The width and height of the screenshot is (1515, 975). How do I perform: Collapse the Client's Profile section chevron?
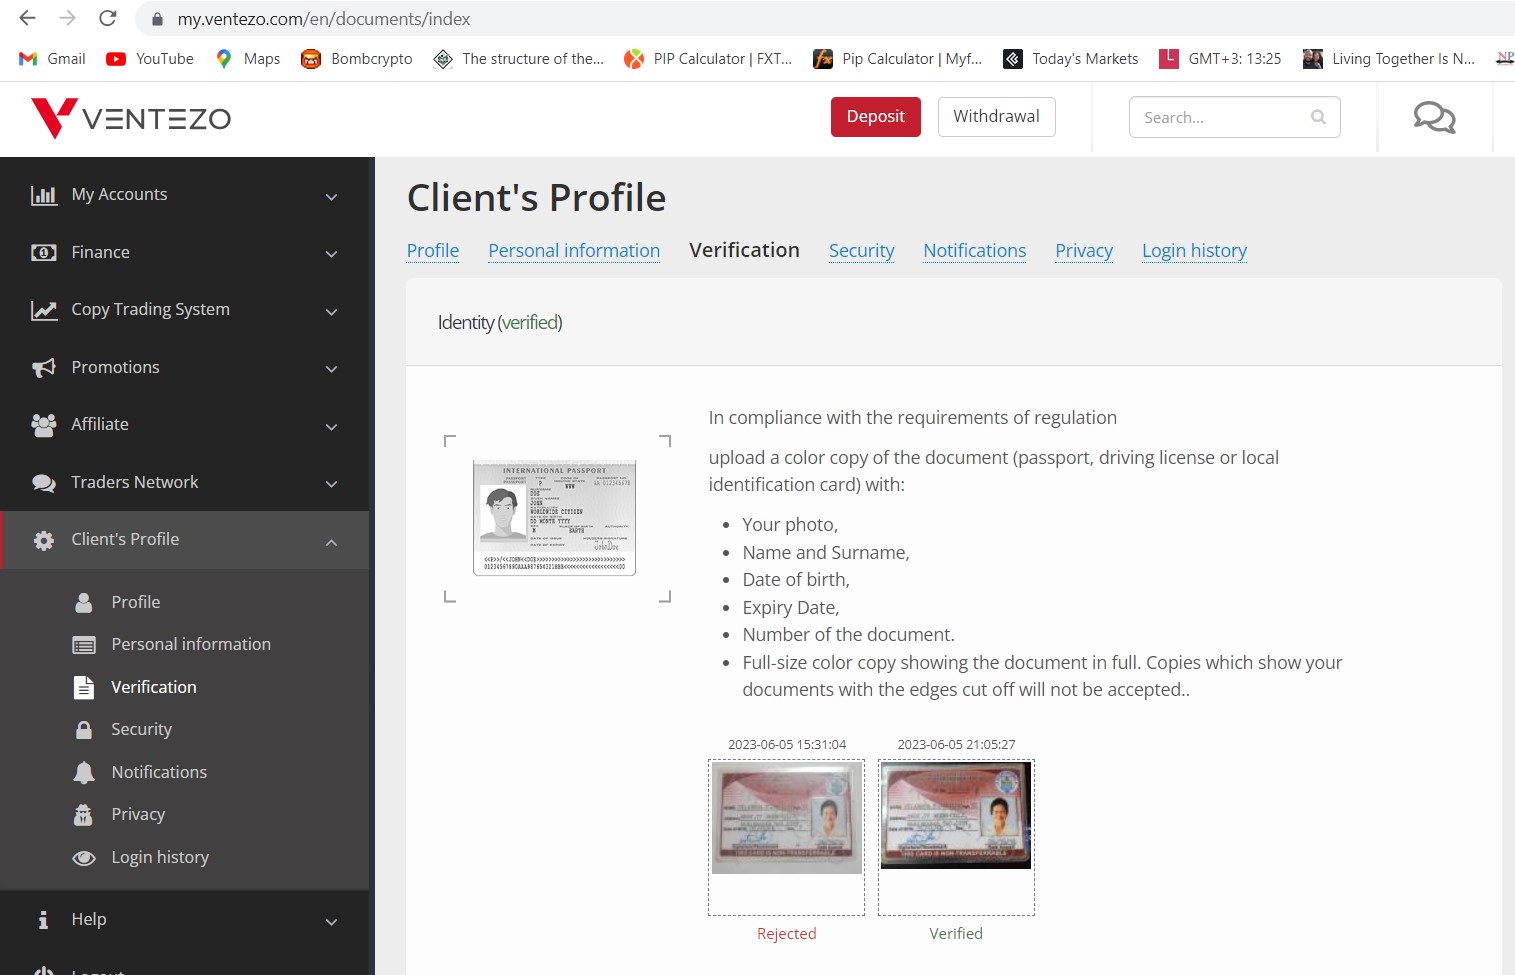(332, 541)
